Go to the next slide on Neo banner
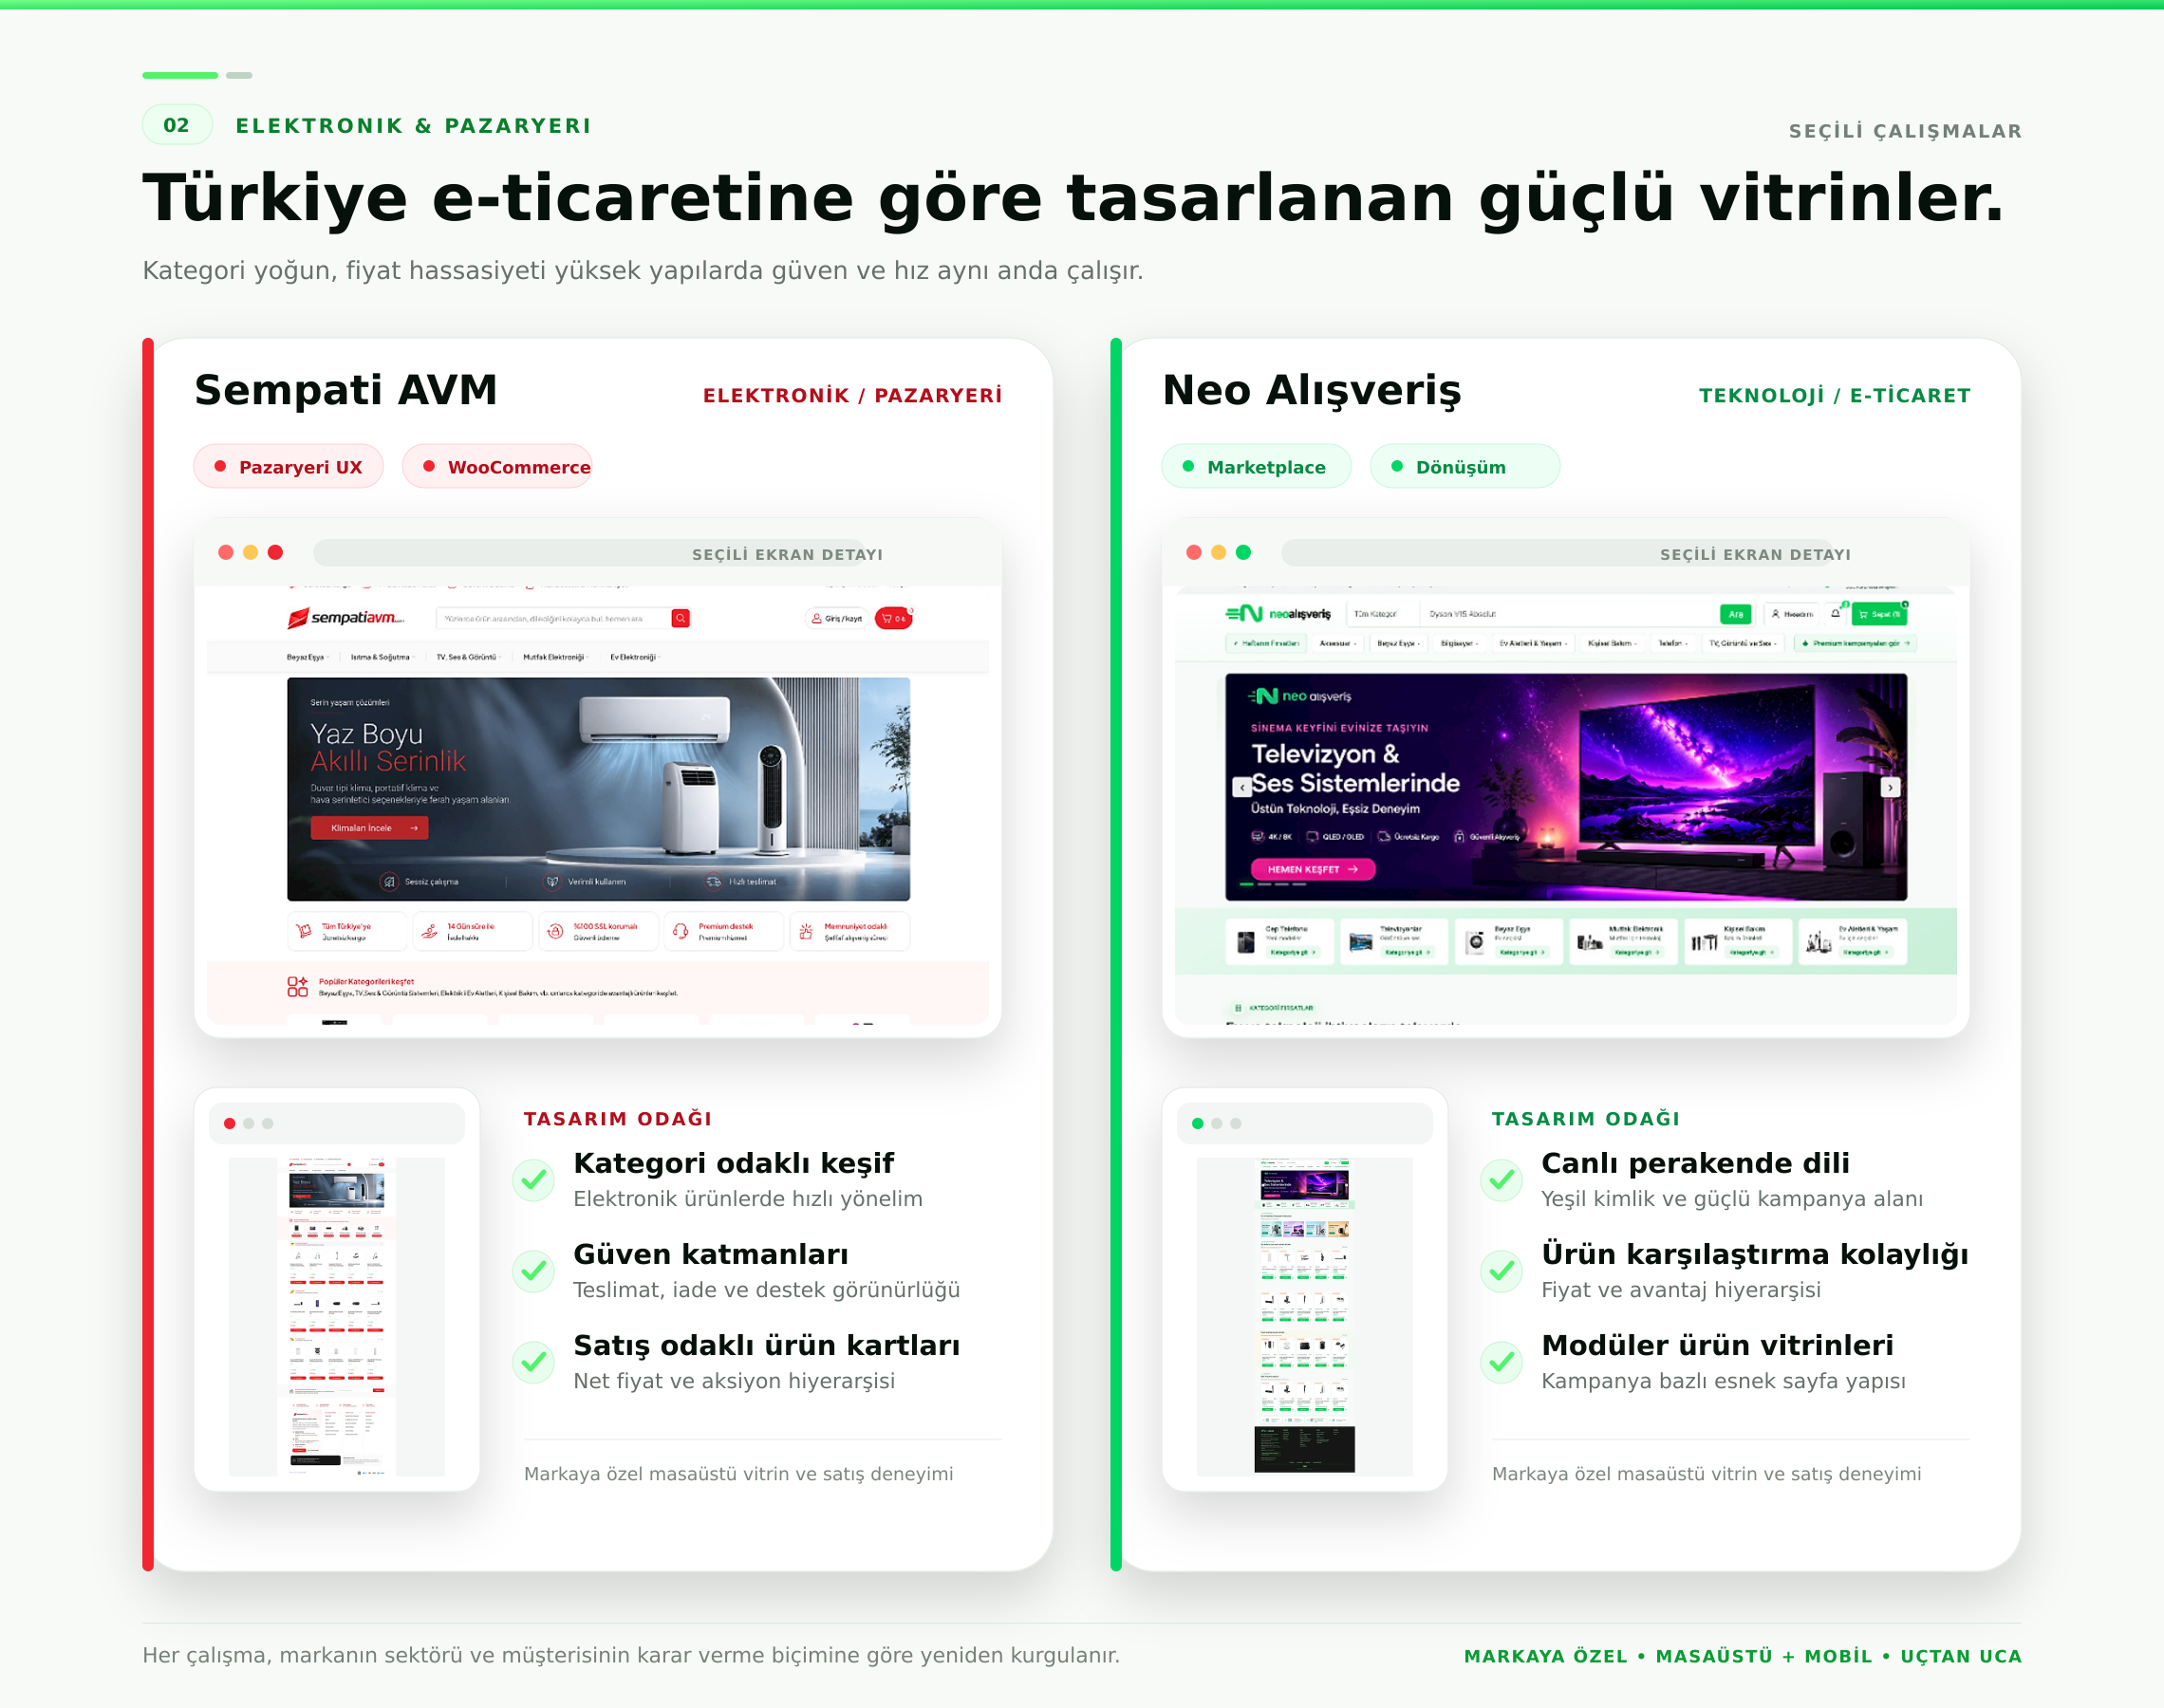Screen dimensions: 2164x1708 click(1890, 787)
